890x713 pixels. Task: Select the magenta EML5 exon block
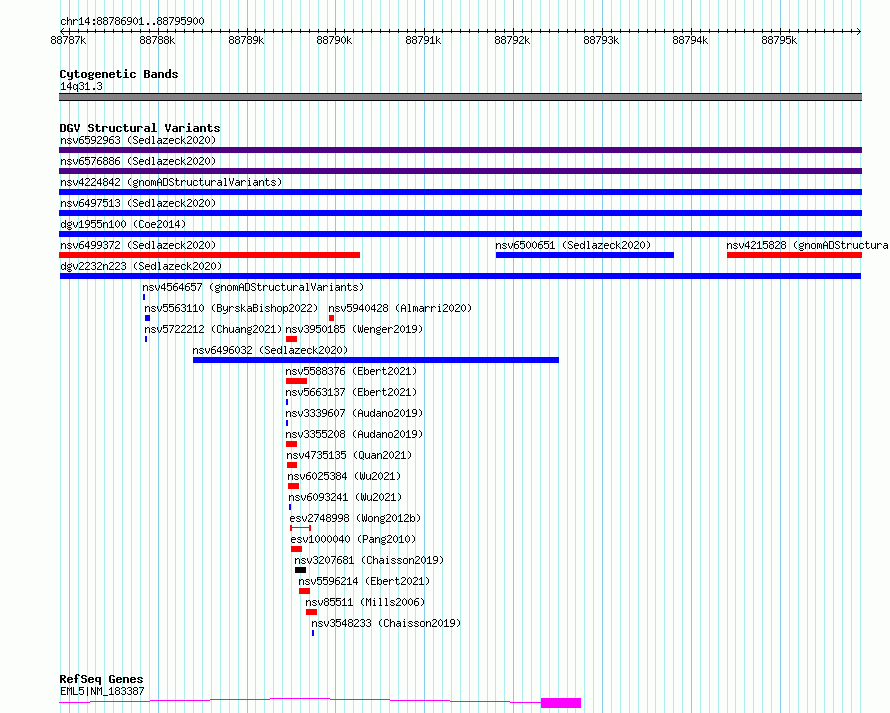coord(561,703)
